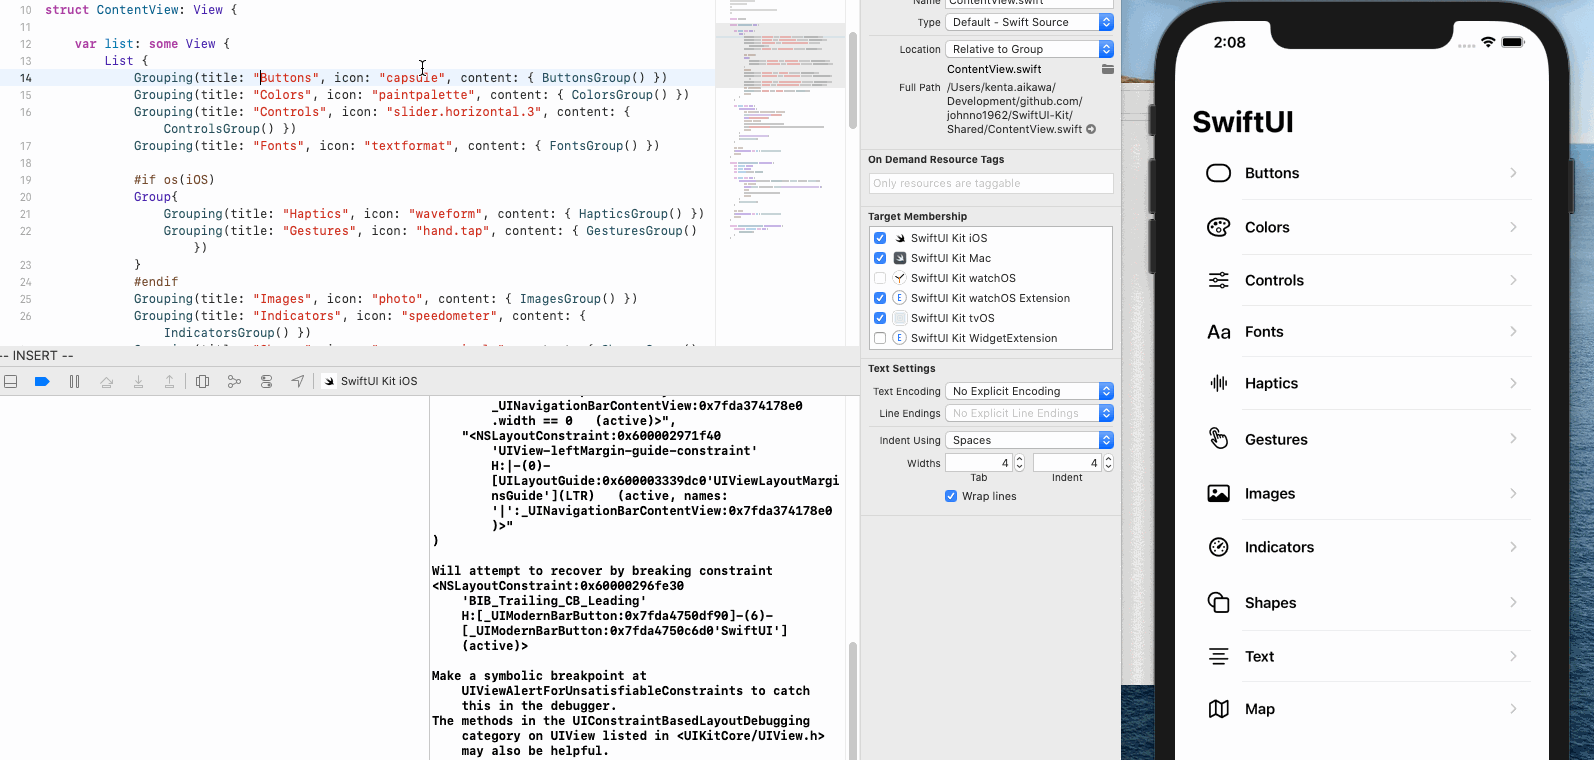Viewport: 1594px width, 760px height.
Task: Check SwiftUI Kit watchOS target membership
Action: (880, 278)
